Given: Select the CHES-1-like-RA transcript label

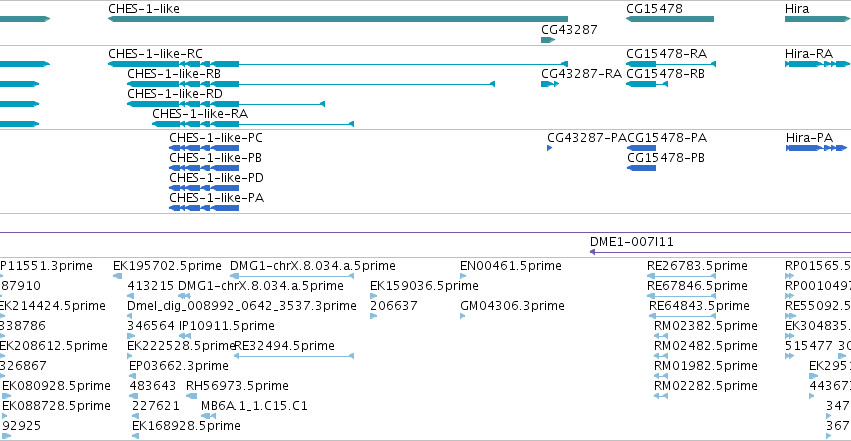Looking at the screenshot, I should [x=200, y=114].
